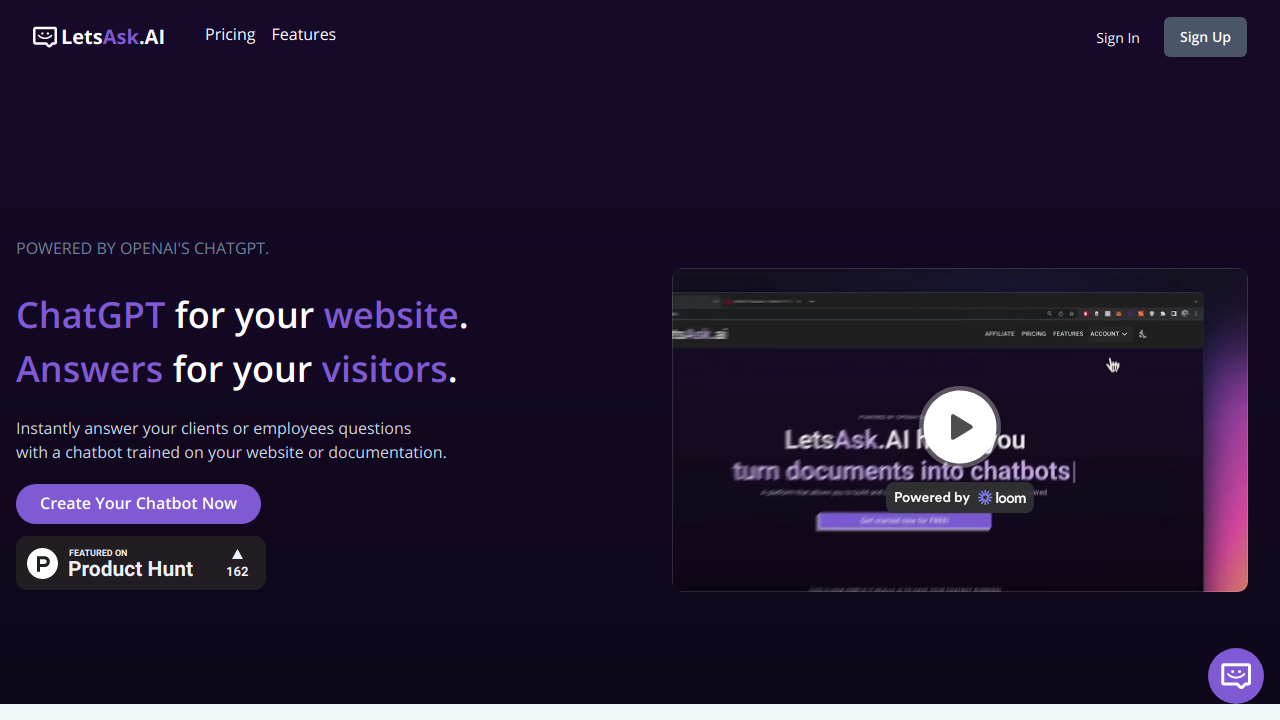The width and height of the screenshot is (1280, 720).
Task: Click the 'Answers for your visitors.' heading
Action: pos(236,369)
